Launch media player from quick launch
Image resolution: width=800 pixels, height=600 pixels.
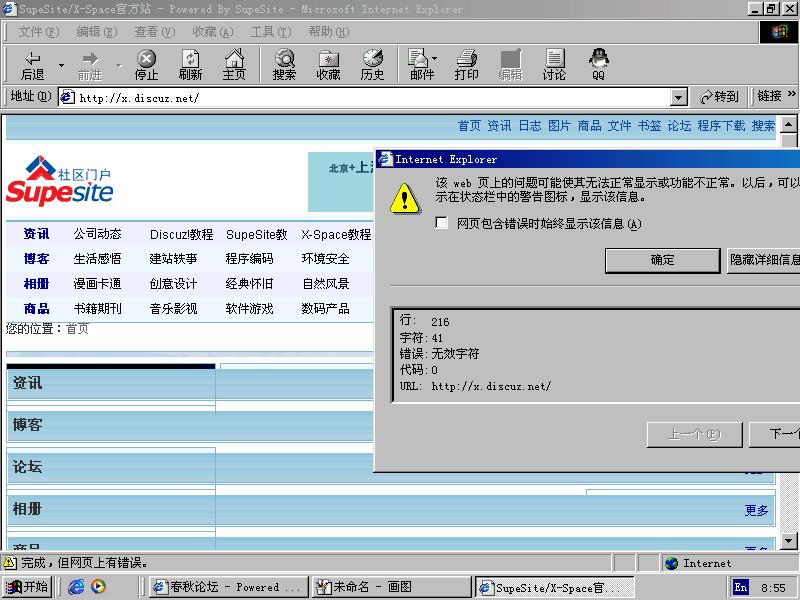click(98, 587)
